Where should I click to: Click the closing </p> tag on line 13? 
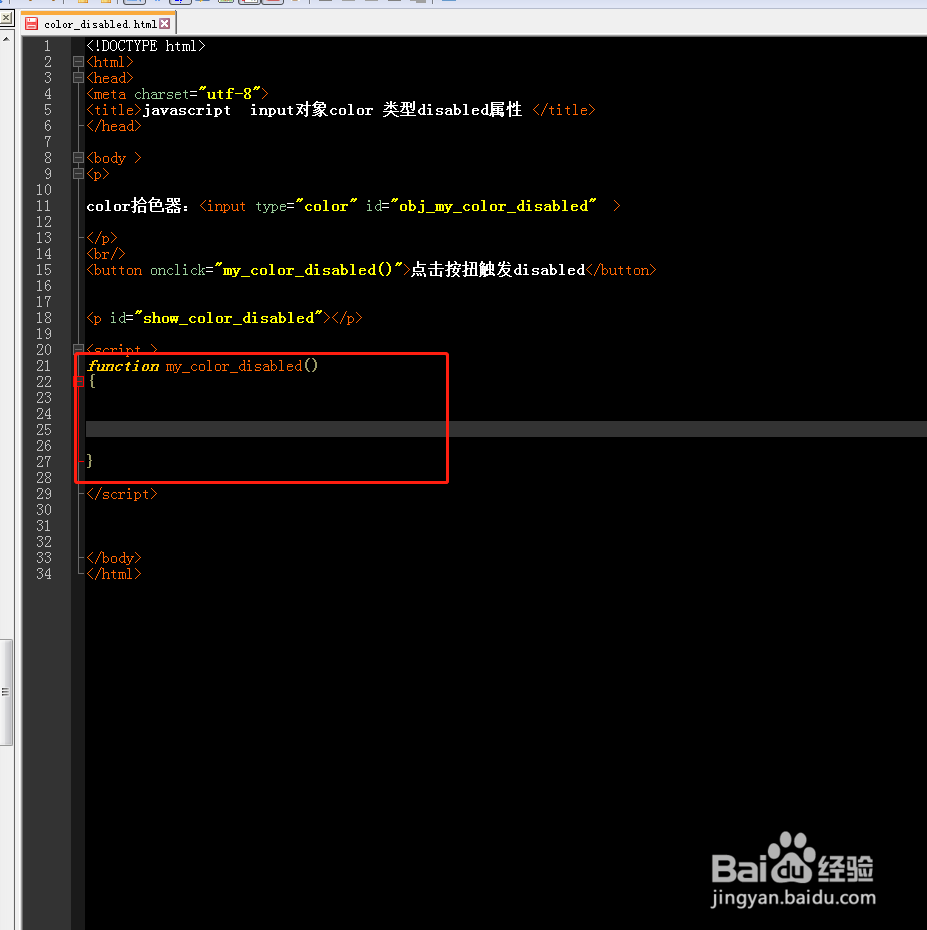coord(102,238)
